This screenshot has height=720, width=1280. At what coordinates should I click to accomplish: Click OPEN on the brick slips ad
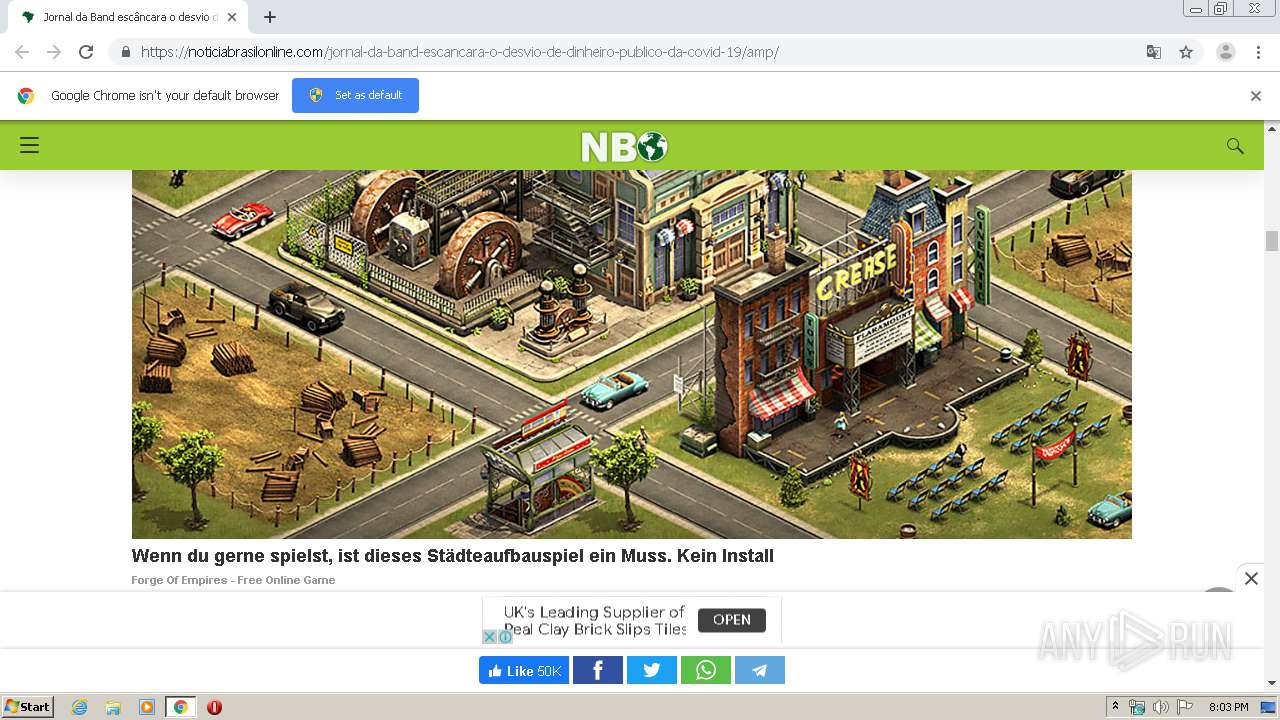[732, 620]
